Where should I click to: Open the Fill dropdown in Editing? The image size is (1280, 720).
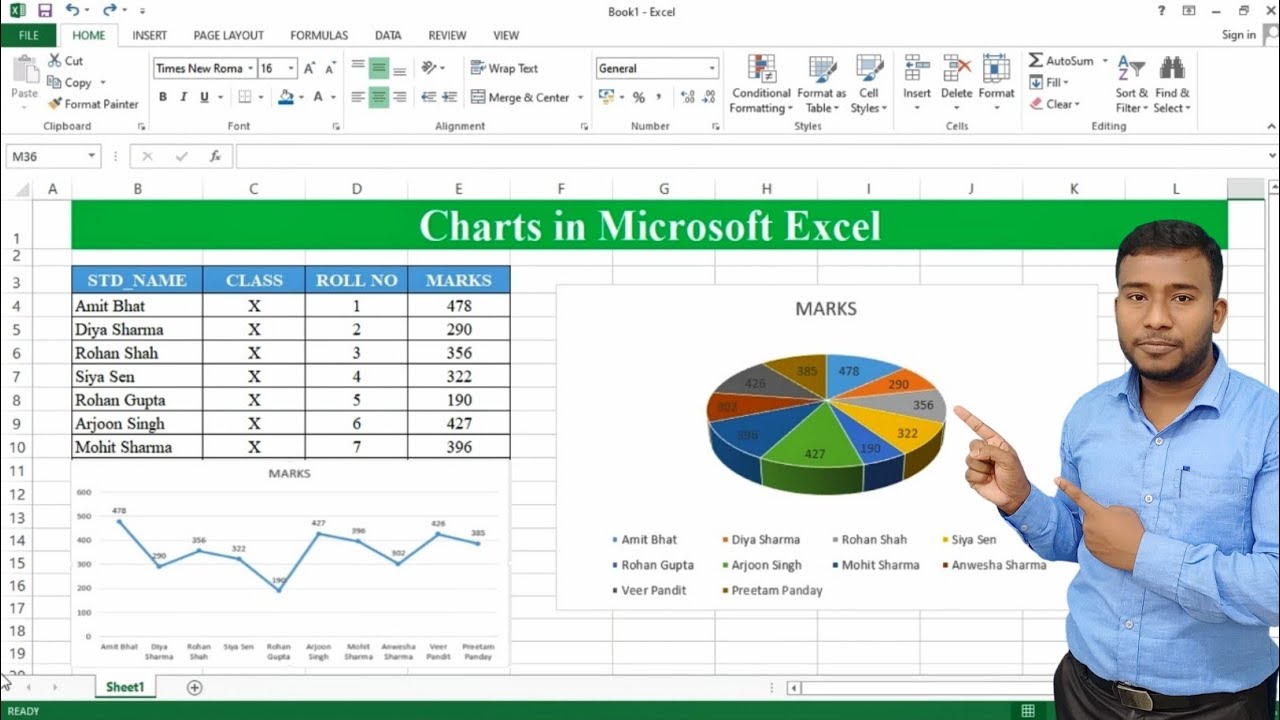point(1050,83)
